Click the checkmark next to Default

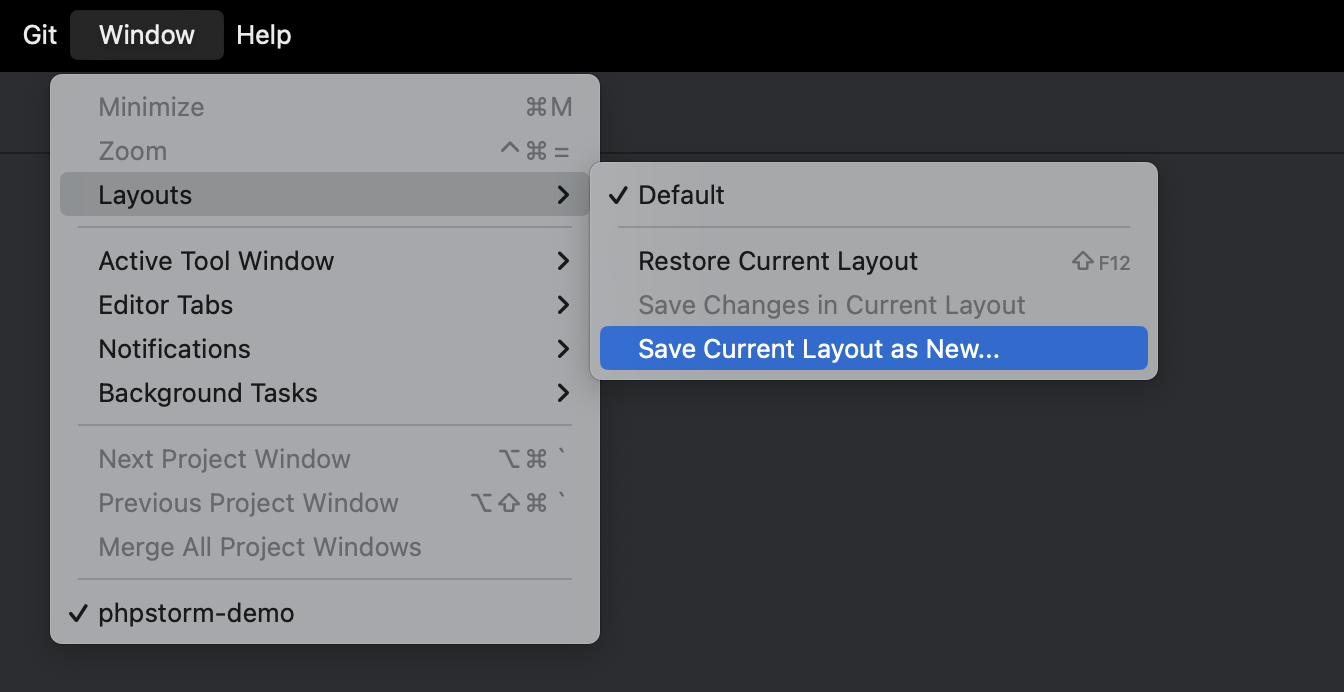click(x=617, y=195)
